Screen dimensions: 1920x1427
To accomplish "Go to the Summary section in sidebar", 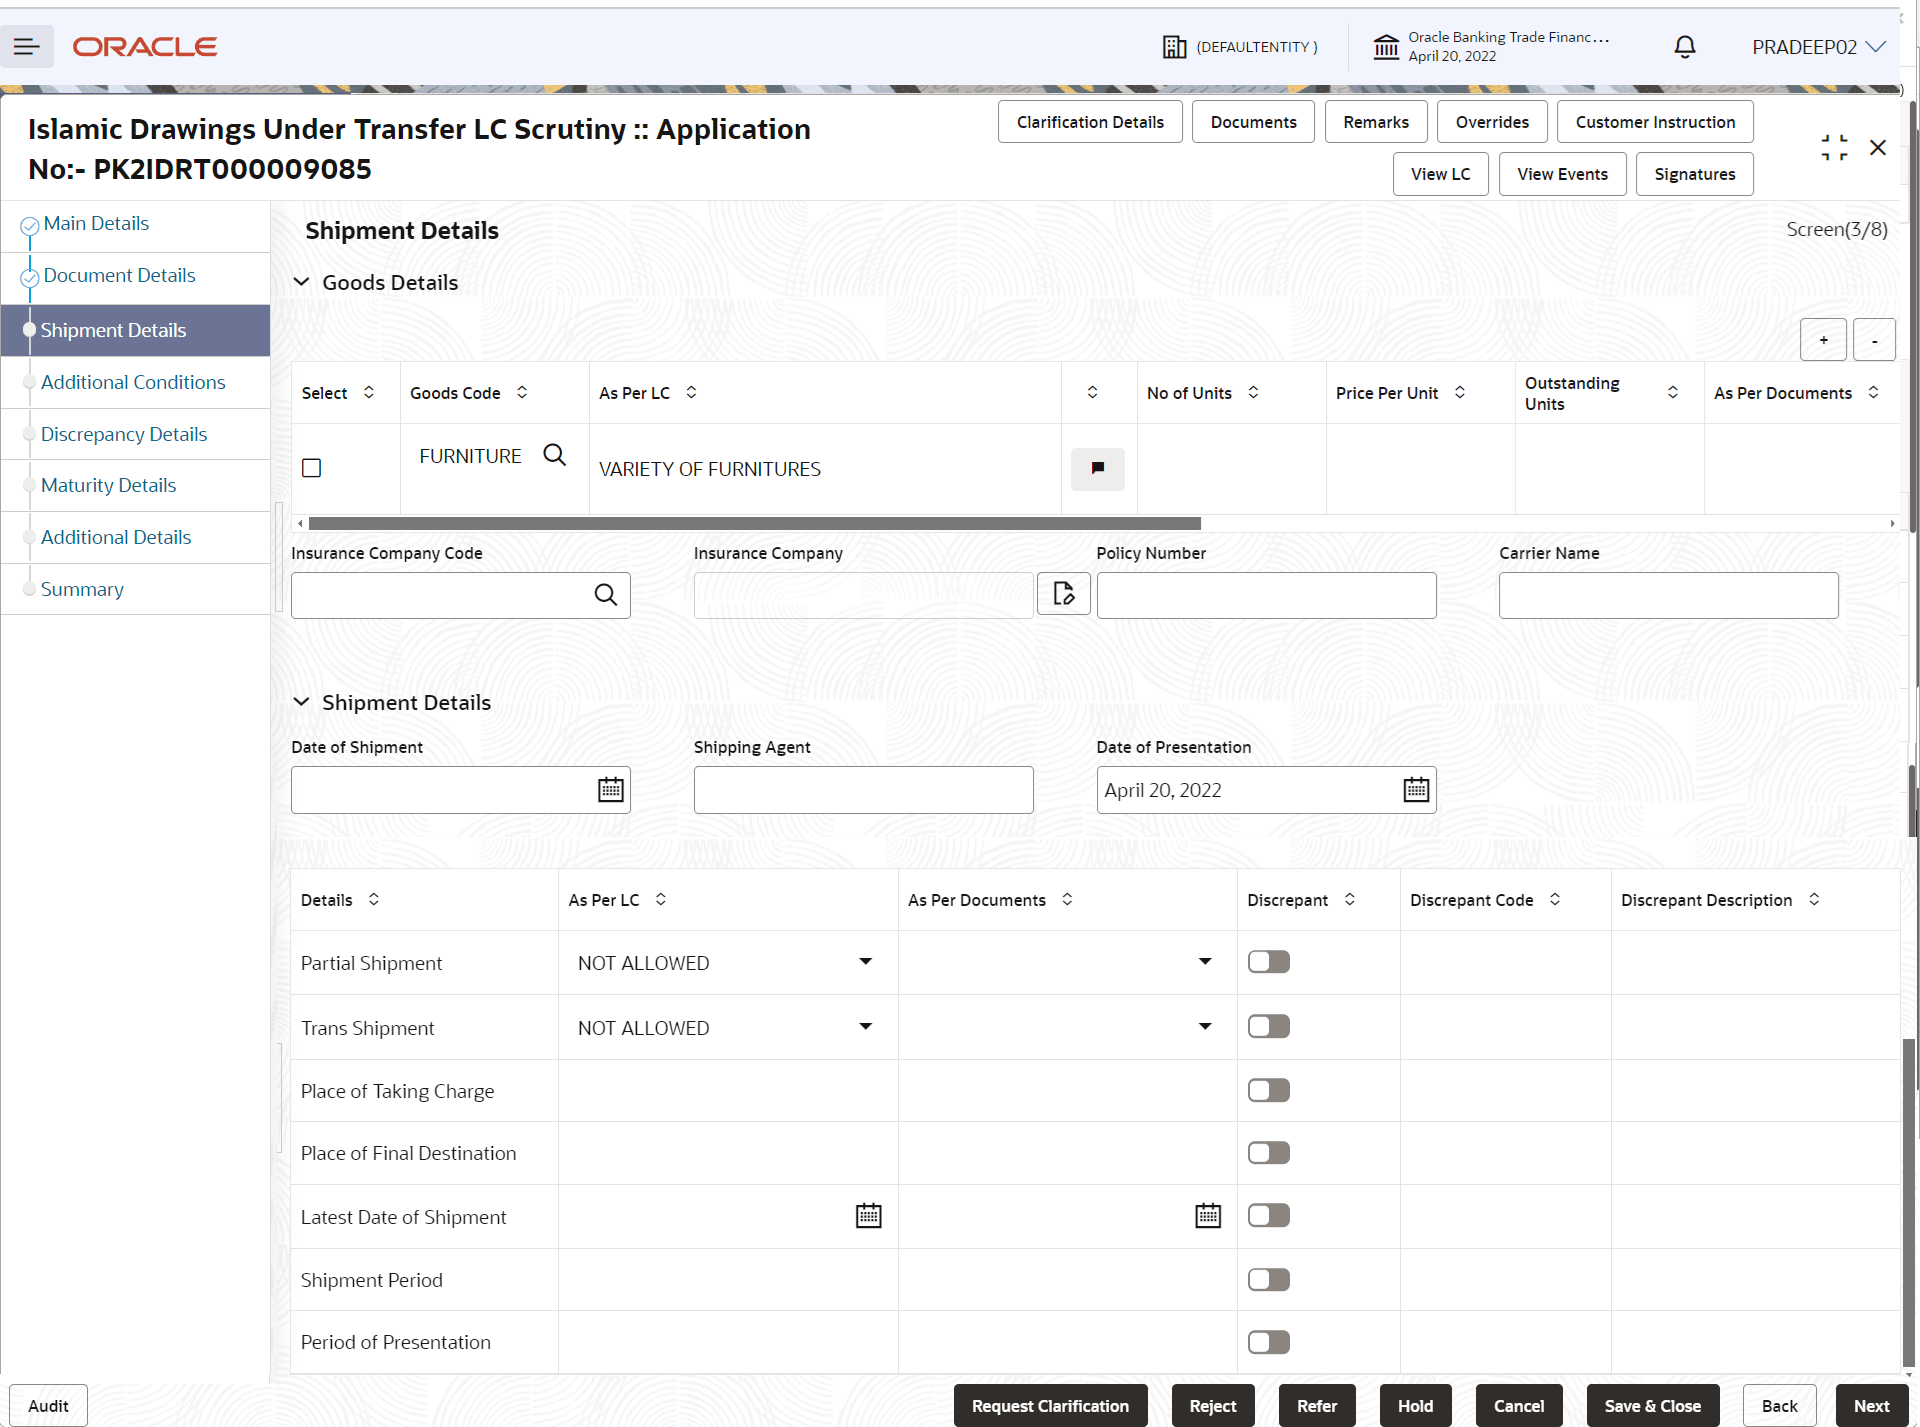I will pos(82,589).
